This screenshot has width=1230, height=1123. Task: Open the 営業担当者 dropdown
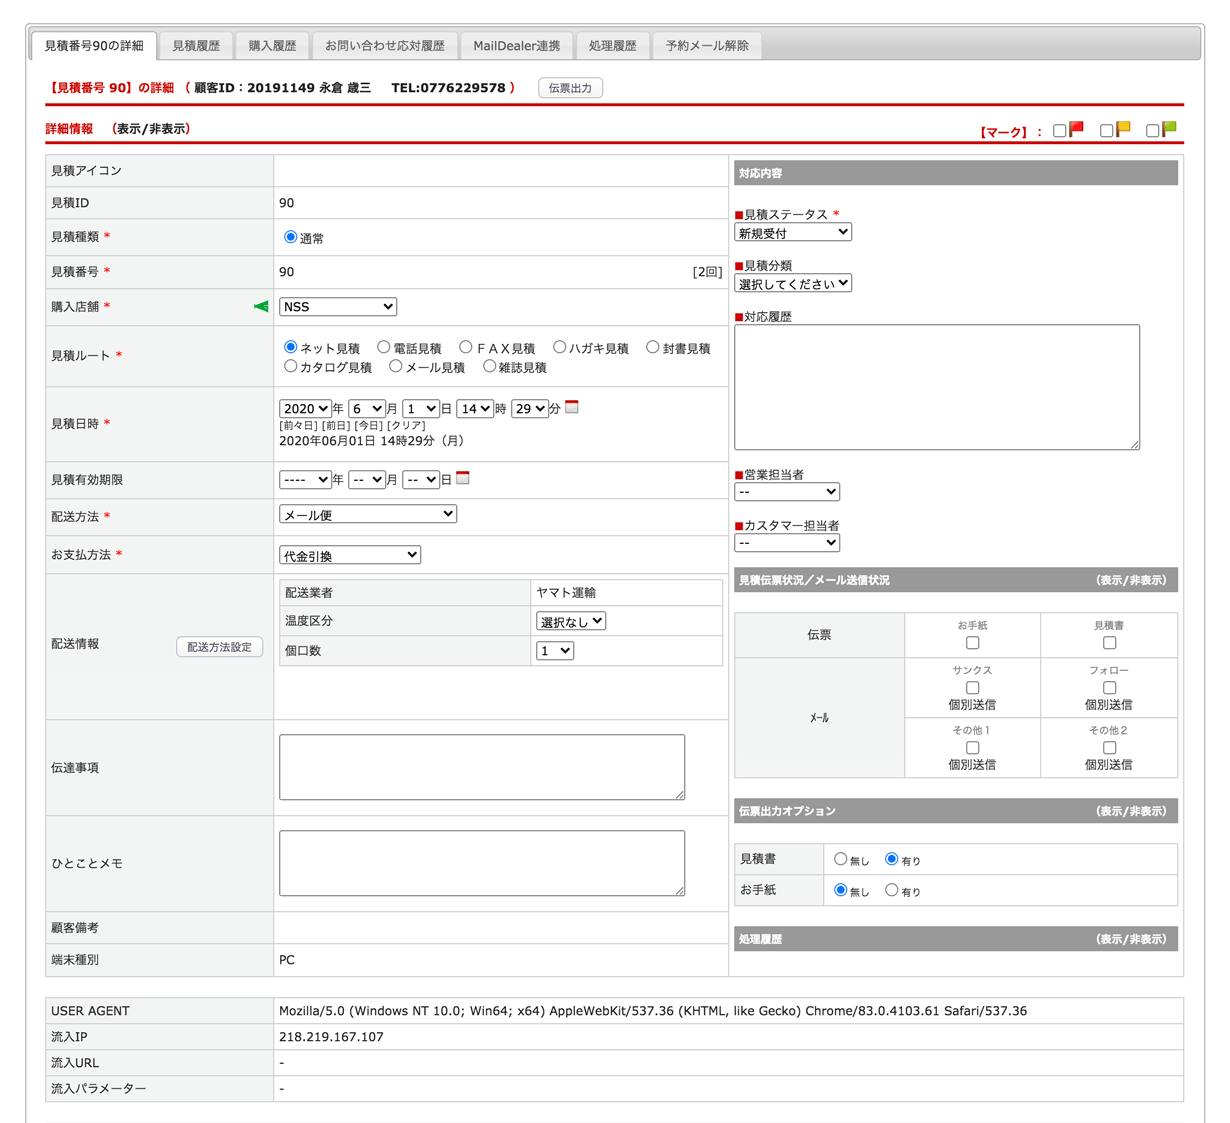[x=787, y=492]
